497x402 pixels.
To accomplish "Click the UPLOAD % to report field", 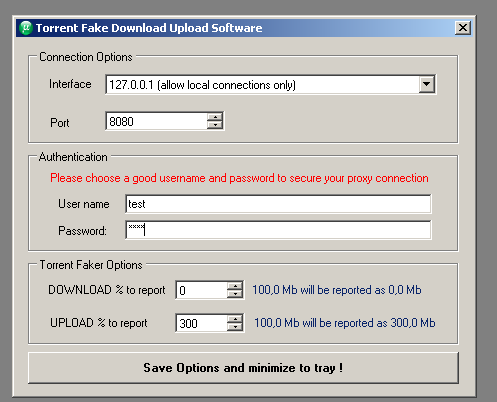I will [x=202, y=323].
